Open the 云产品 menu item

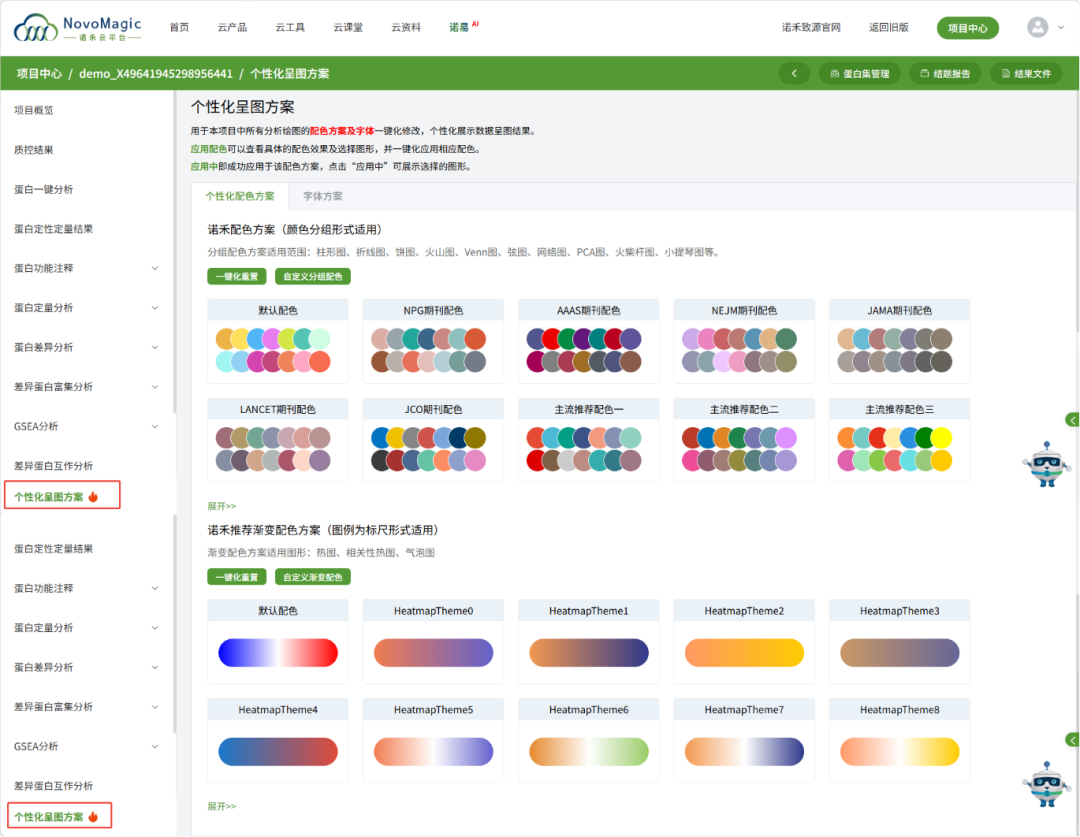(232, 28)
